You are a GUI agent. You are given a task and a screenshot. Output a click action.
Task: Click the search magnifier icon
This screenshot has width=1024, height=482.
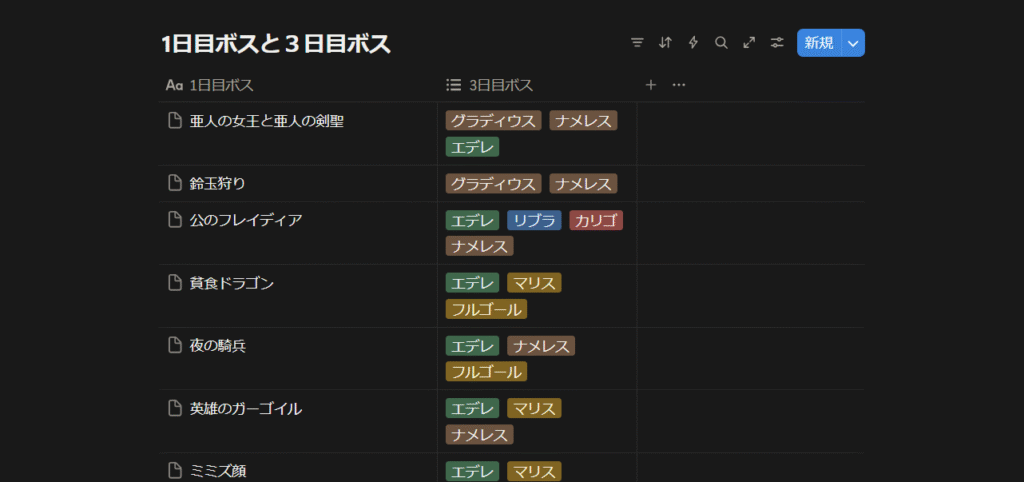(721, 43)
